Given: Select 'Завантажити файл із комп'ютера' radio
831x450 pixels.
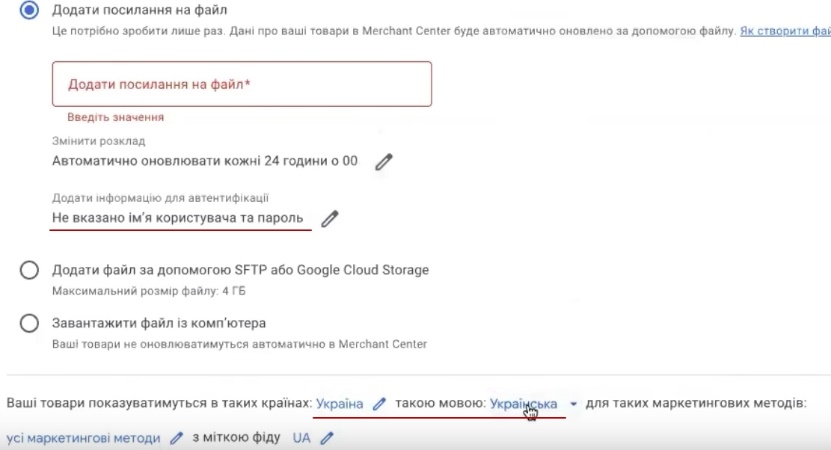Looking at the screenshot, I should click(30, 324).
